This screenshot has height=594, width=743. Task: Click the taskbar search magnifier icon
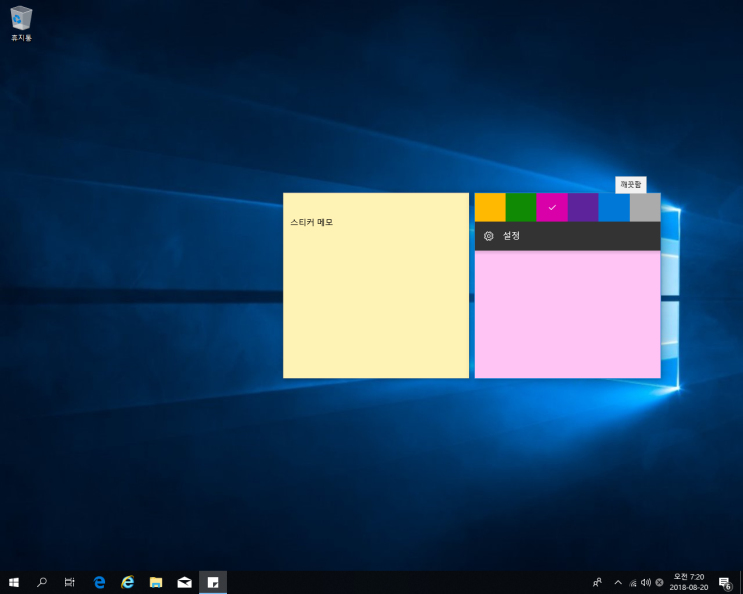(42, 582)
